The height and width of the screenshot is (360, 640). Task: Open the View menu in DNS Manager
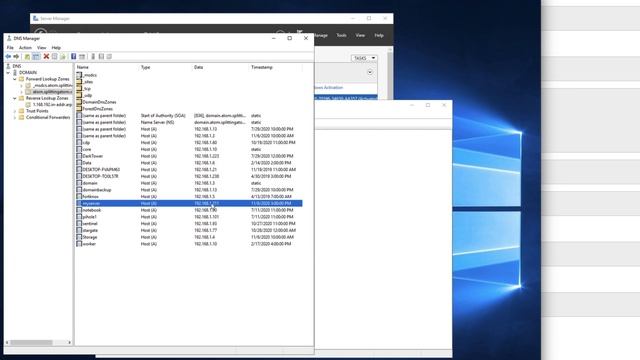(42, 48)
